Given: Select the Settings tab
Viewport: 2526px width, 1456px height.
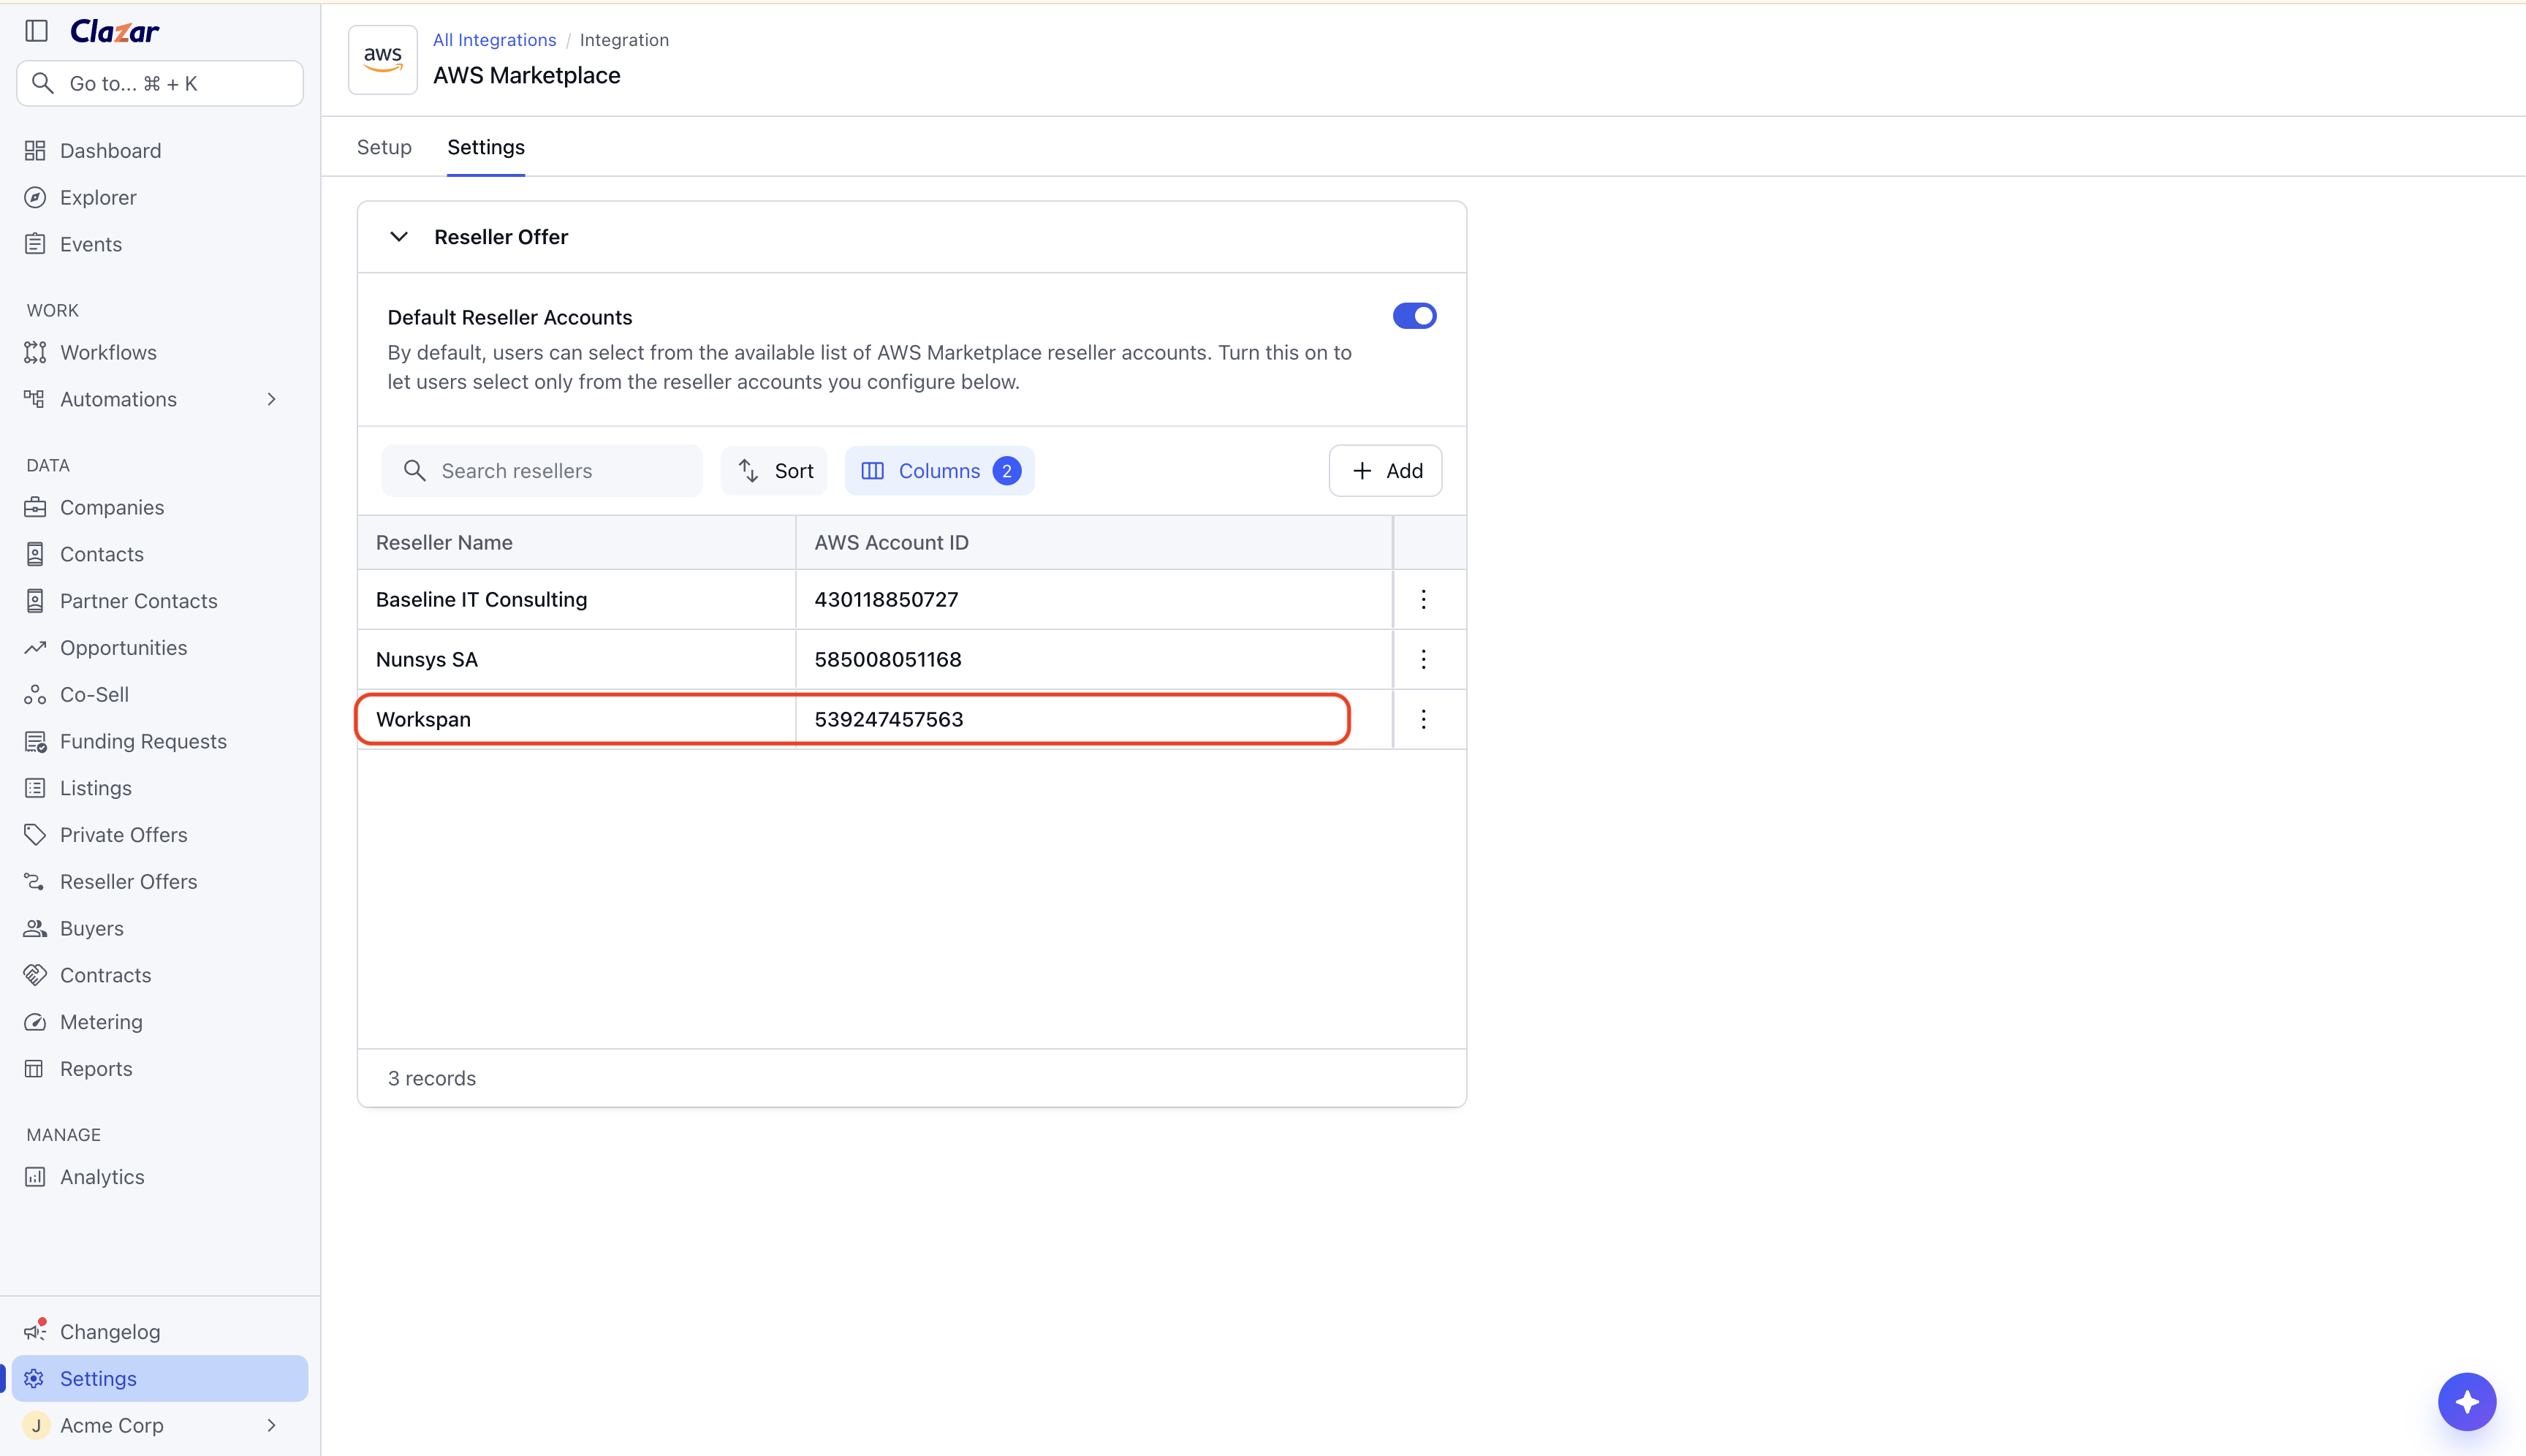Looking at the screenshot, I should pyautogui.click(x=486, y=147).
